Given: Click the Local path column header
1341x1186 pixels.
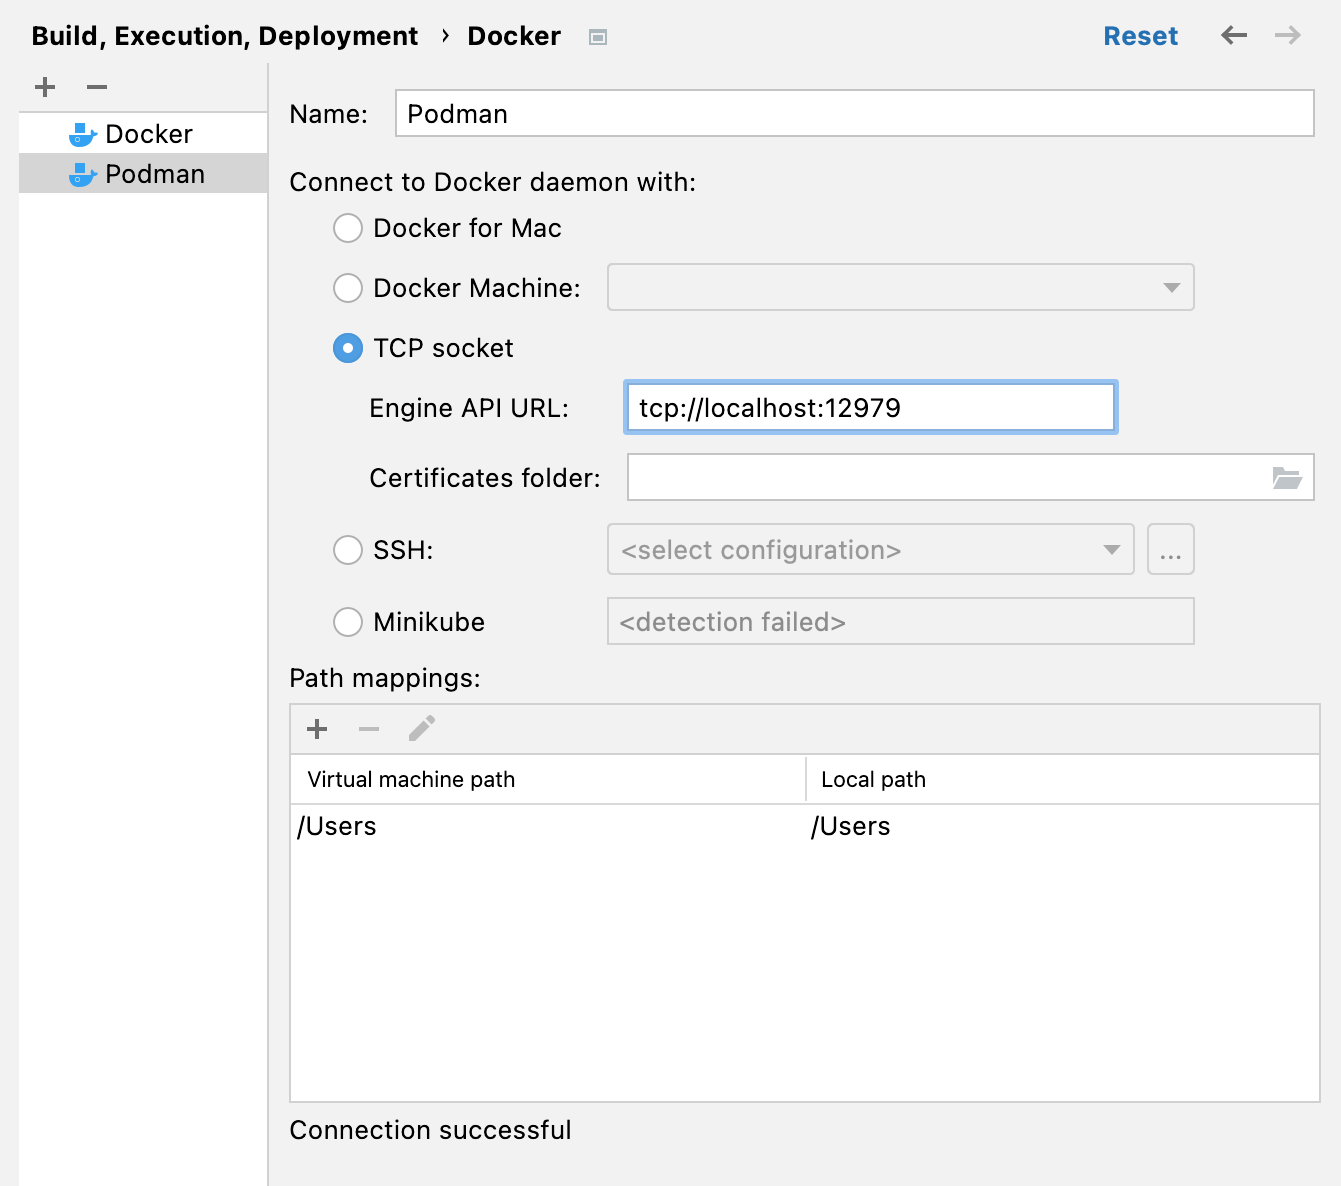Looking at the screenshot, I should [1063, 779].
